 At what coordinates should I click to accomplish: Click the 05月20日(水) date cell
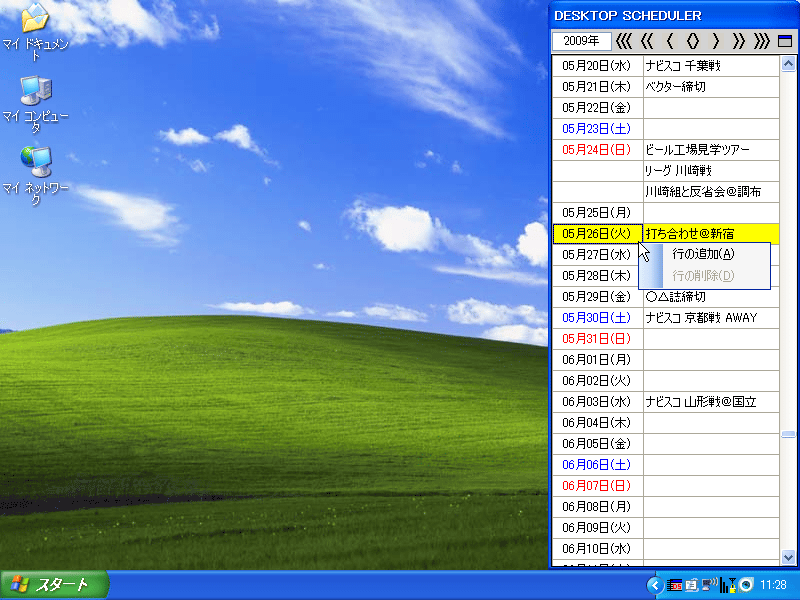[x=597, y=66]
